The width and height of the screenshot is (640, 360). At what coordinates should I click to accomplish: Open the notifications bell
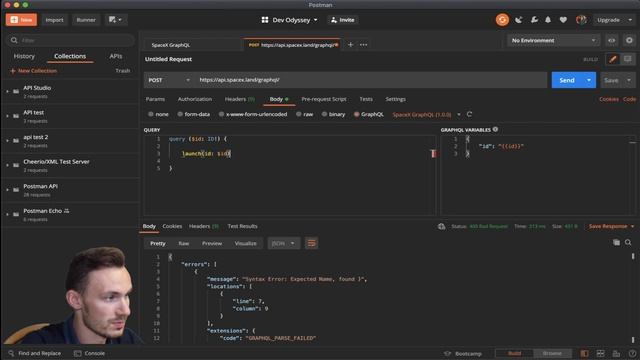pos(548,20)
